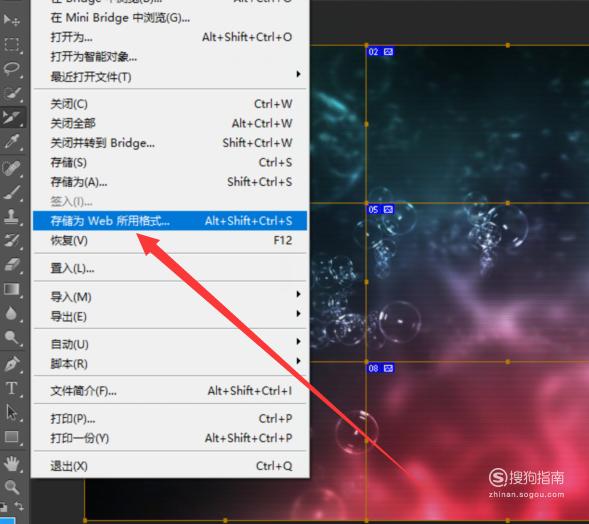
Task: Choose 打开为... menu entry
Action: (x=170, y=37)
